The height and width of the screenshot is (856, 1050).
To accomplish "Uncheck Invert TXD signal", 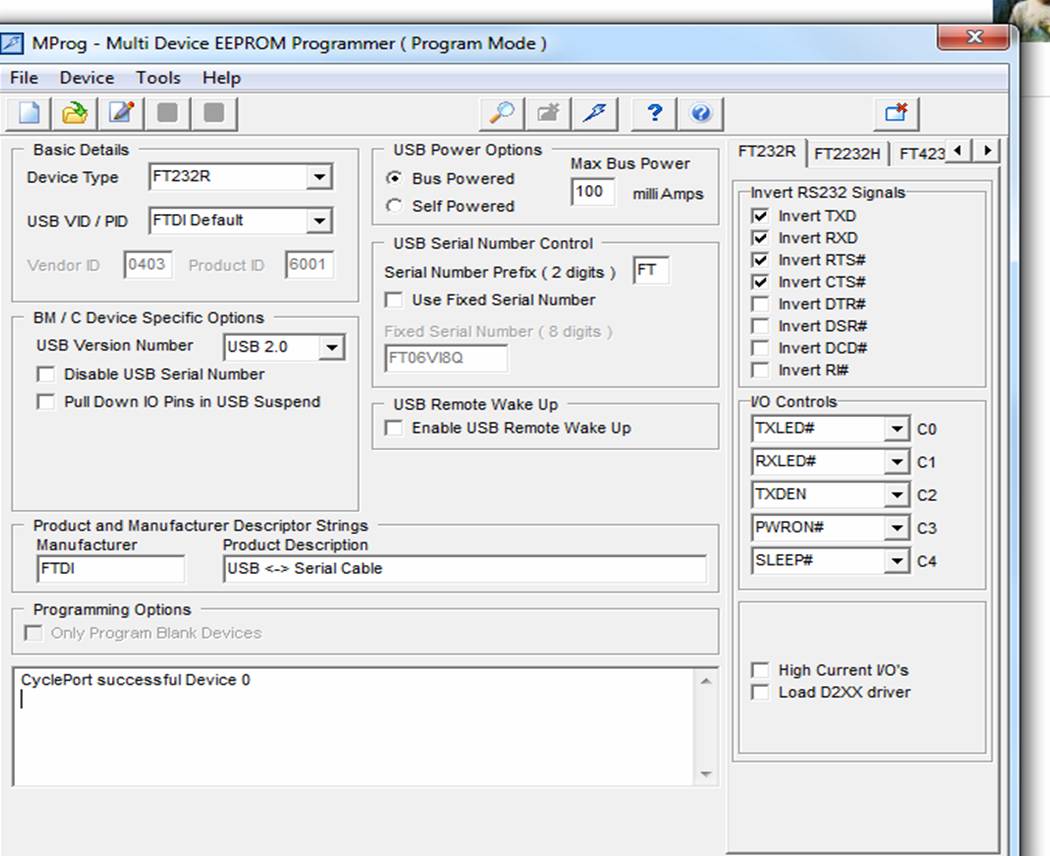I will (x=760, y=216).
